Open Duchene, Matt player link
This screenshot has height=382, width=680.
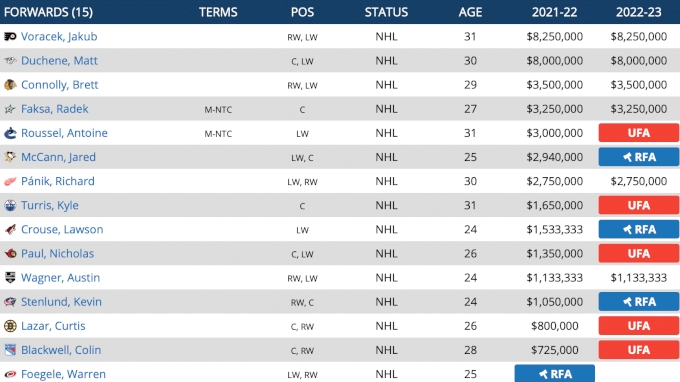tap(59, 61)
